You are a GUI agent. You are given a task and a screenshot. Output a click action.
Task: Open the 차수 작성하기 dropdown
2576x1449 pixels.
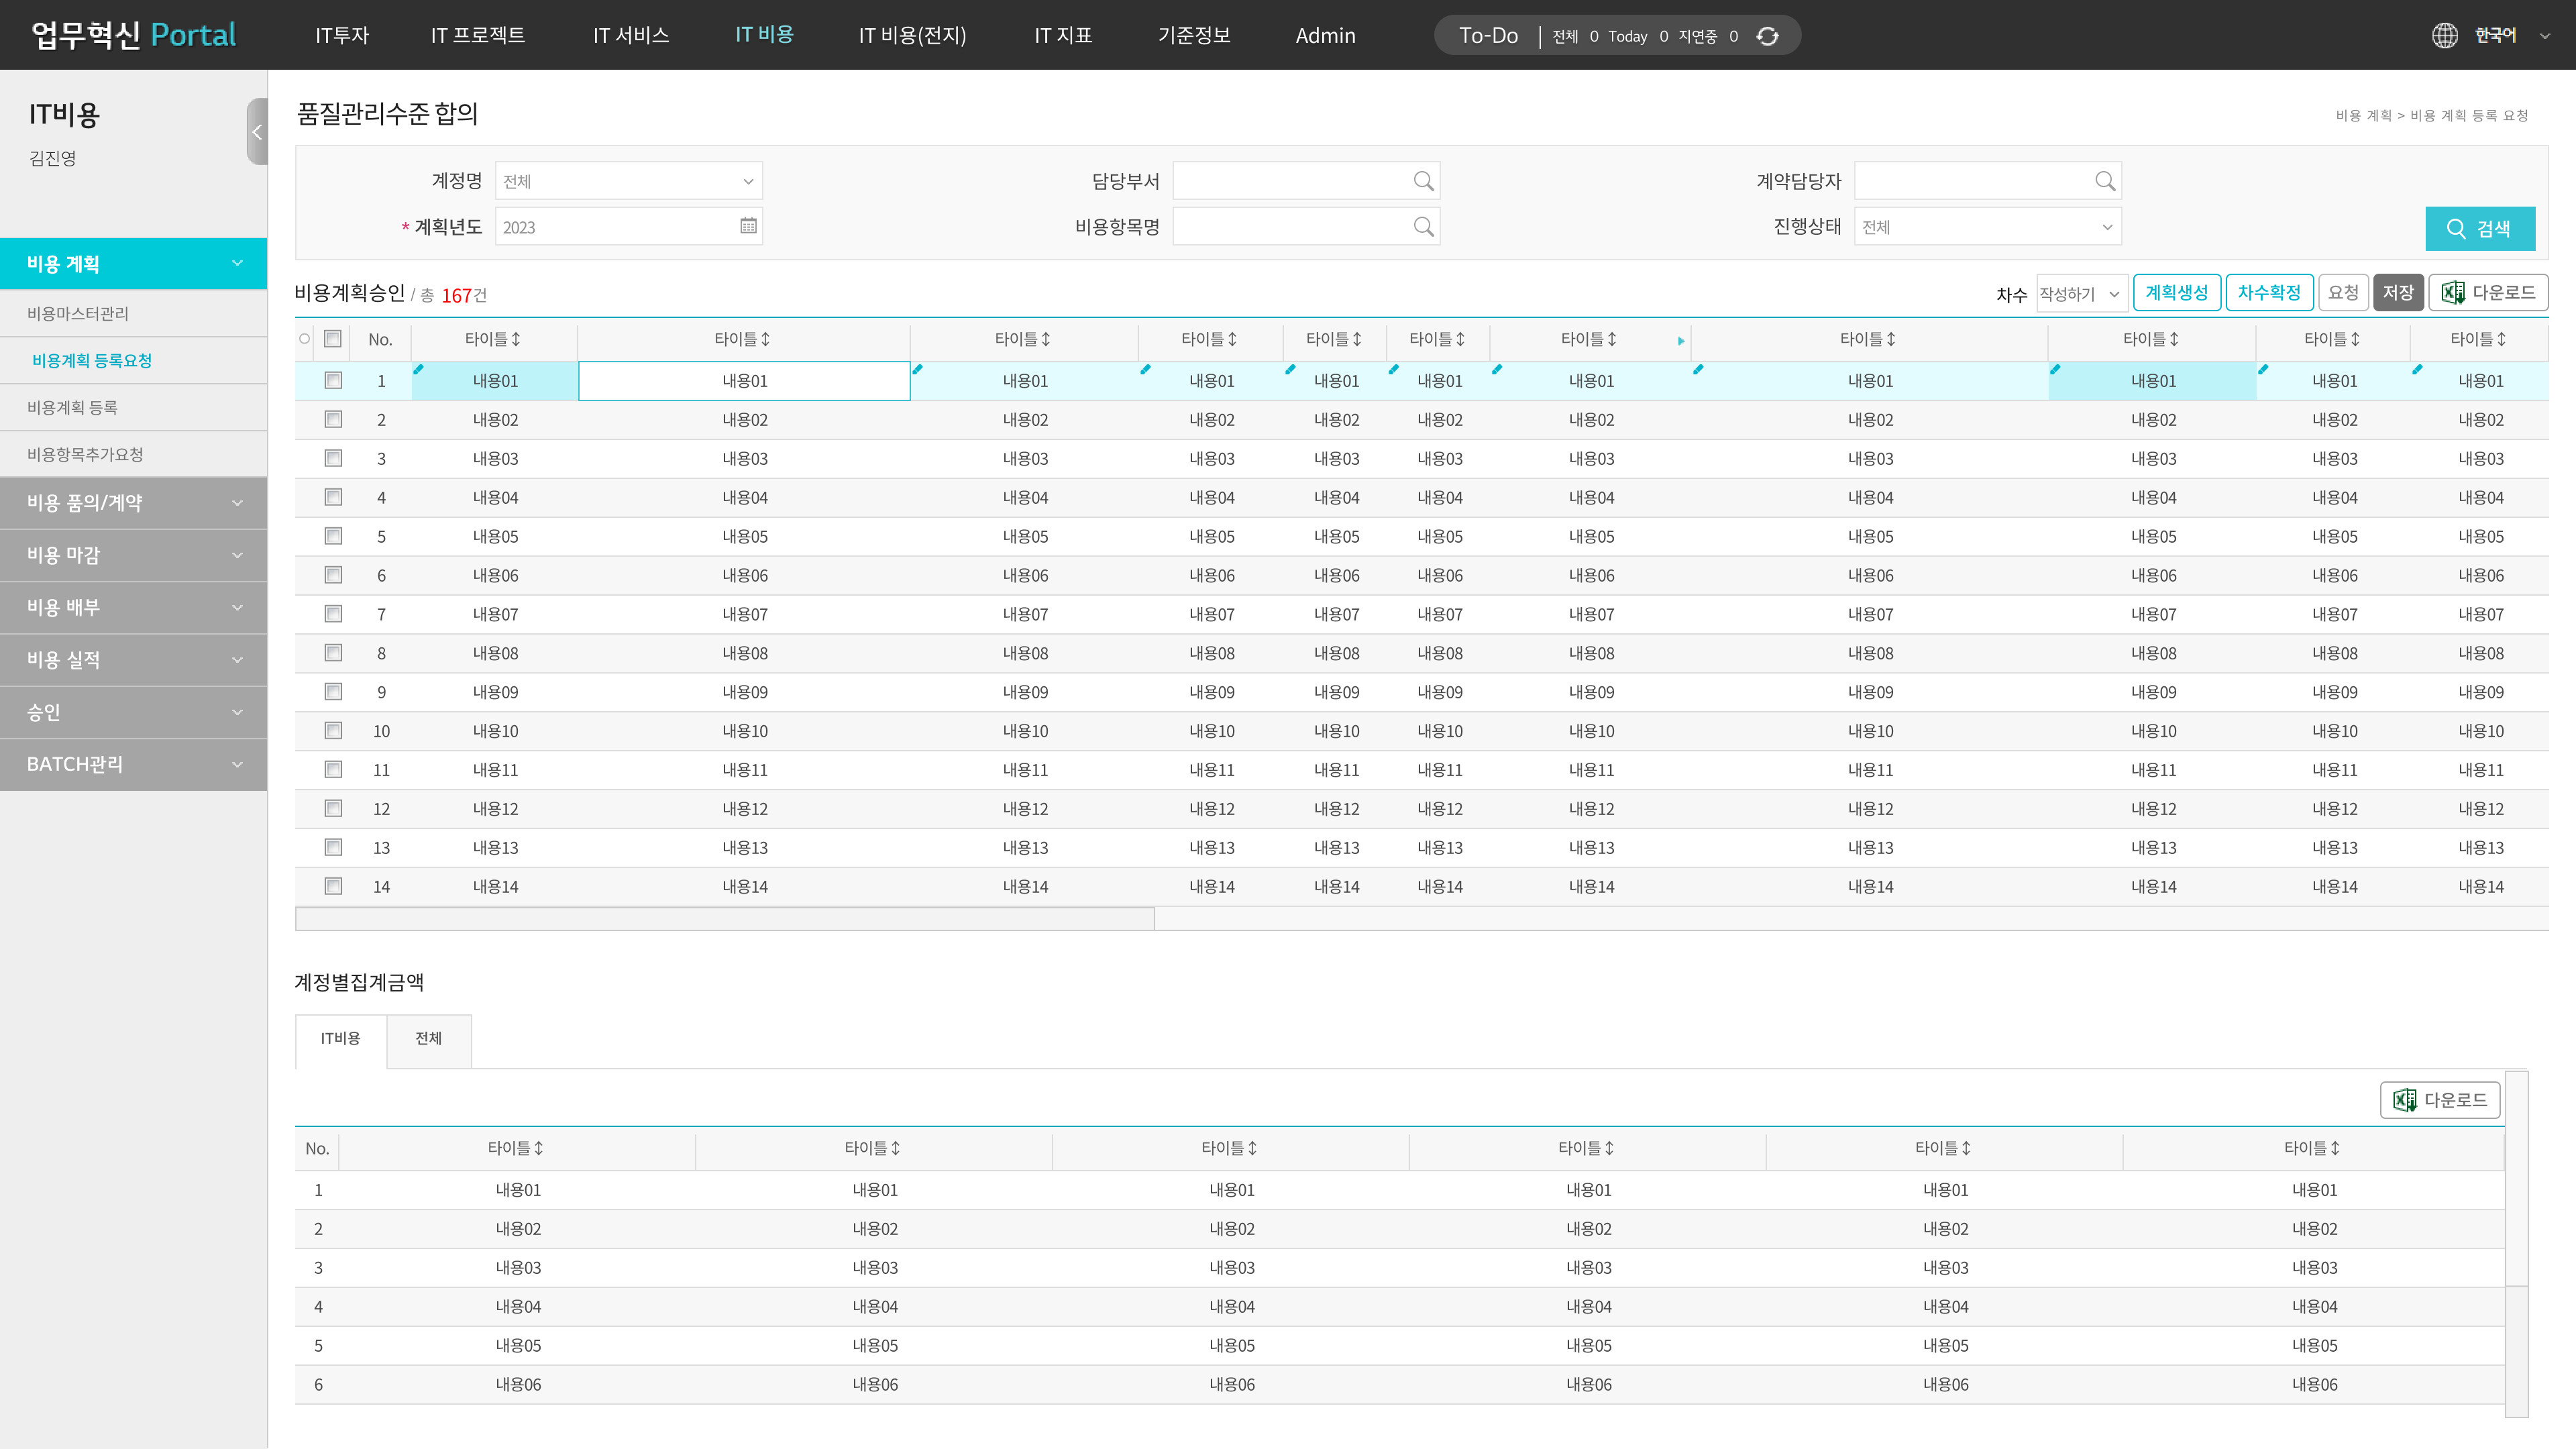click(x=2081, y=293)
